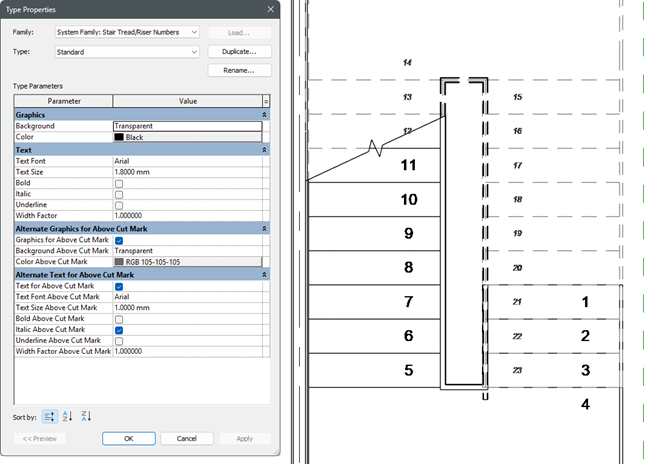Collapse Alternate Text for Above Cut Mark section
This screenshot has height=464, width=645.
click(x=264, y=274)
